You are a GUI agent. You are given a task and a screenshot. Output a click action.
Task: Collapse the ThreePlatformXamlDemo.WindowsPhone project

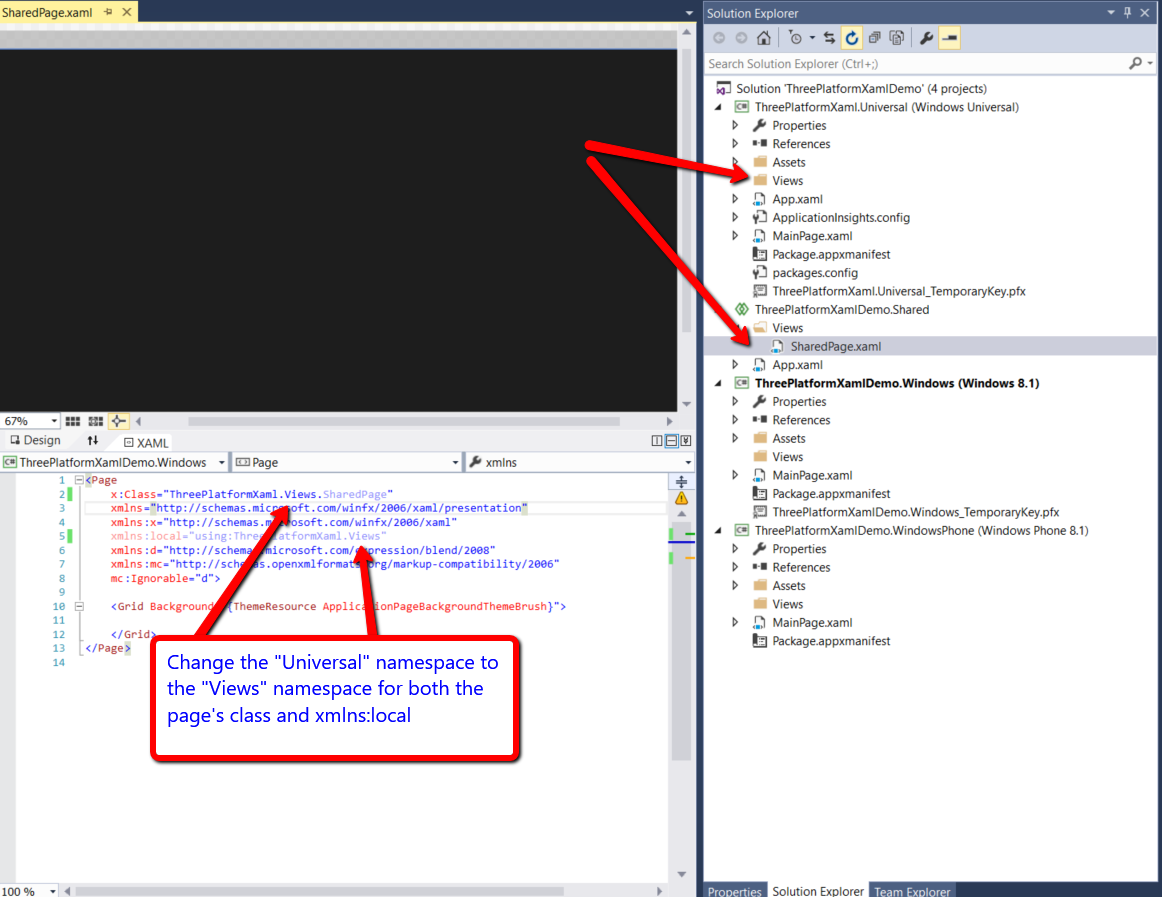click(x=718, y=531)
